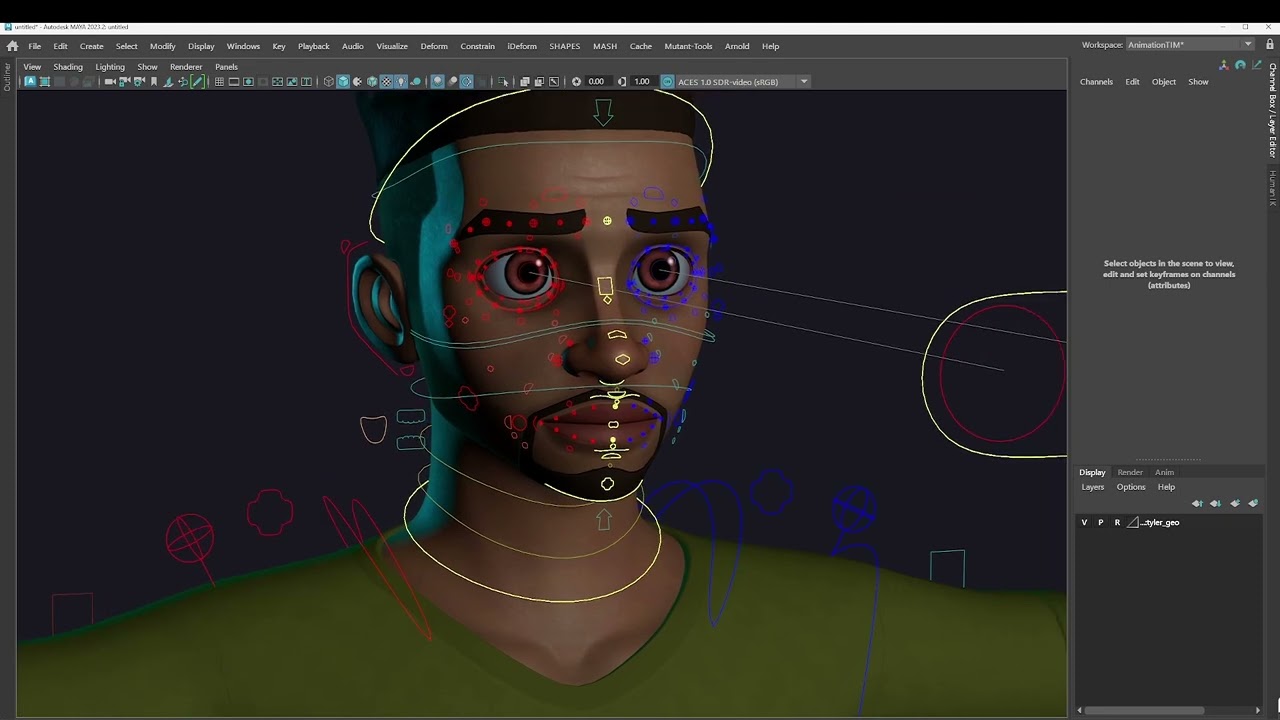Click the teal speed-dial icon above Channels menu
The image size is (1280, 720).
[1240, 65]
